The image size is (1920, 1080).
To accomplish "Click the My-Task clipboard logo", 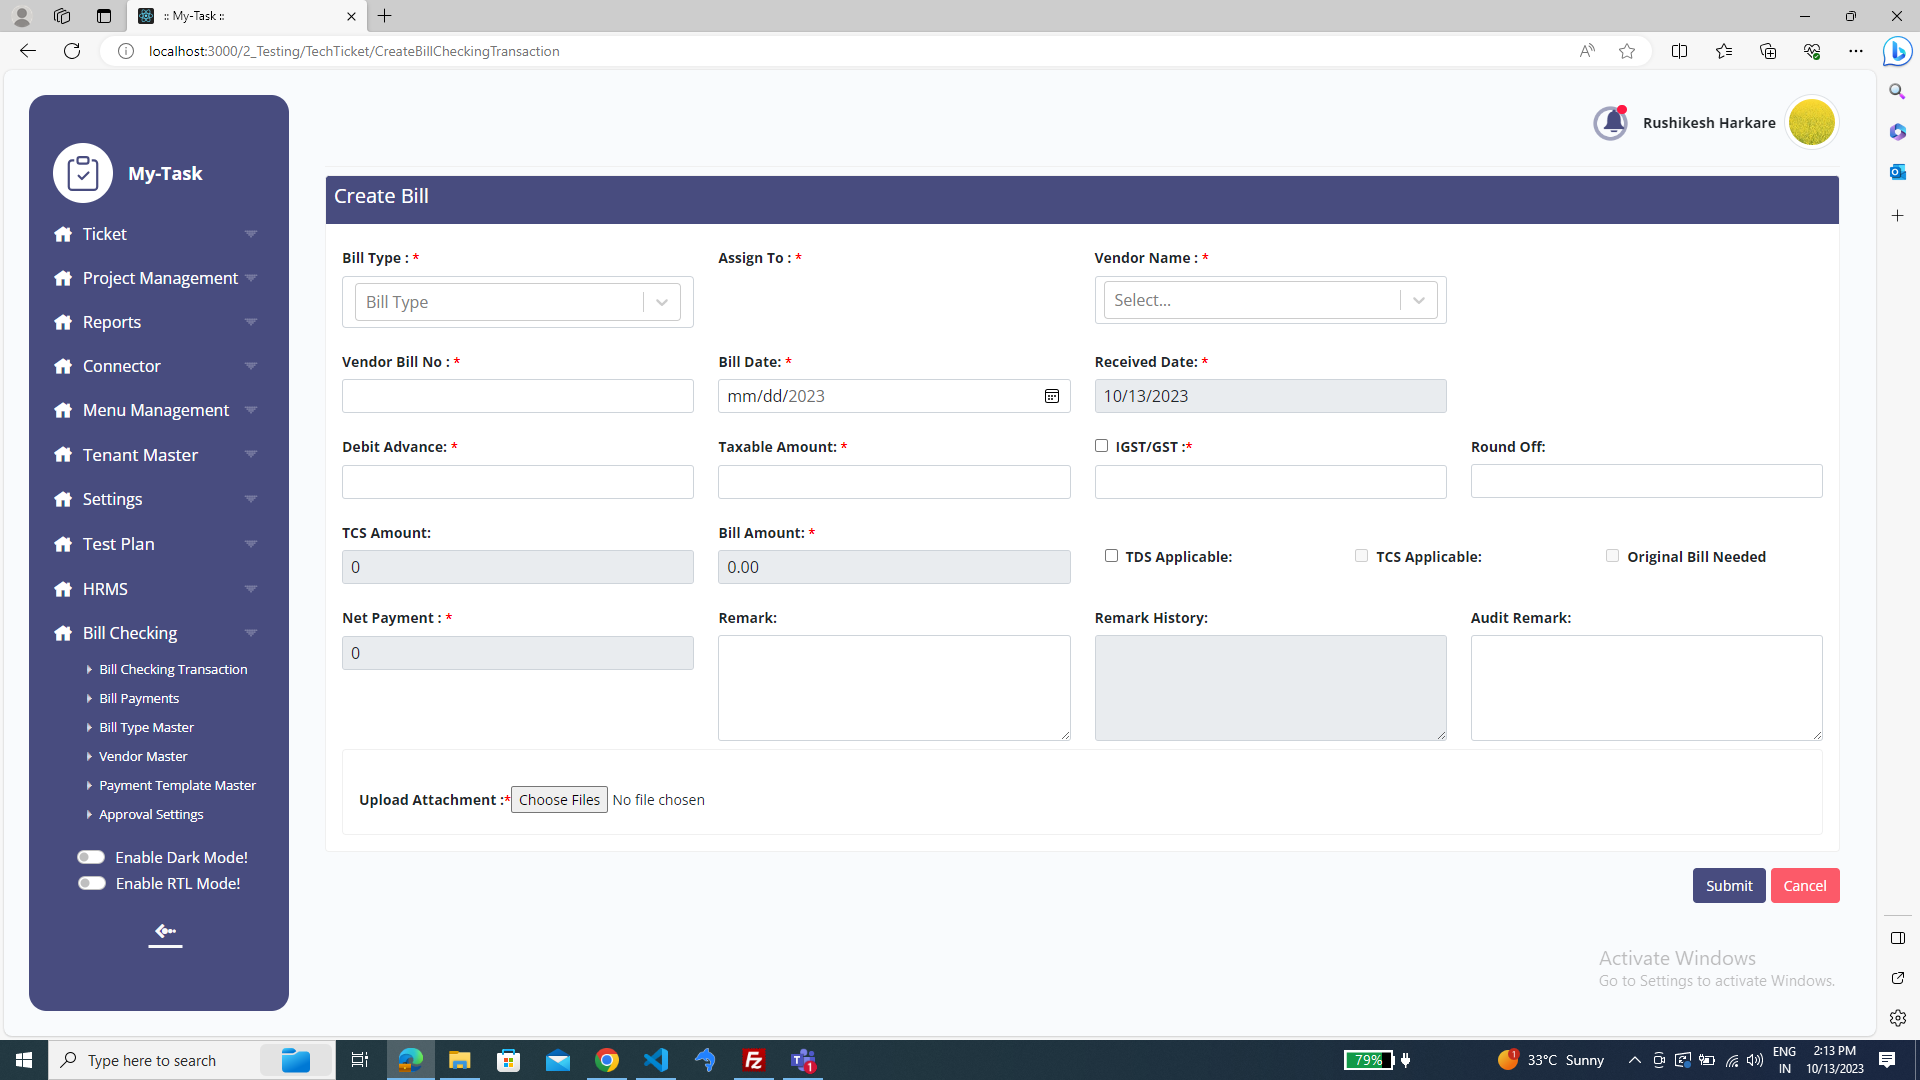I will pyautogui.click(x=83, y=173).
